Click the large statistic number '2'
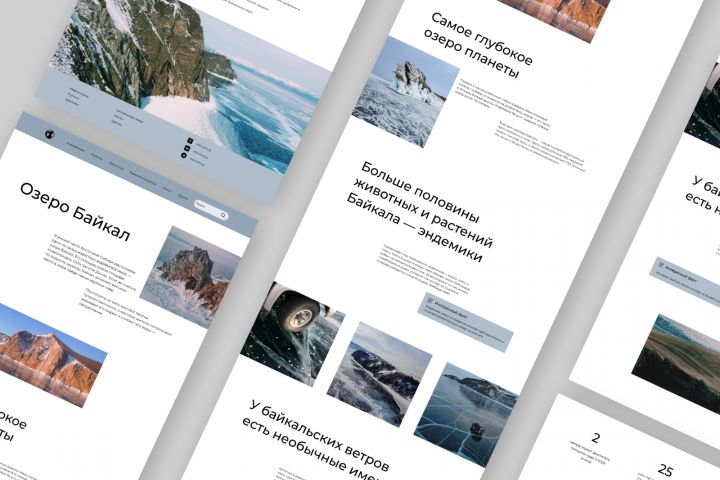 (x=596, y=438)
